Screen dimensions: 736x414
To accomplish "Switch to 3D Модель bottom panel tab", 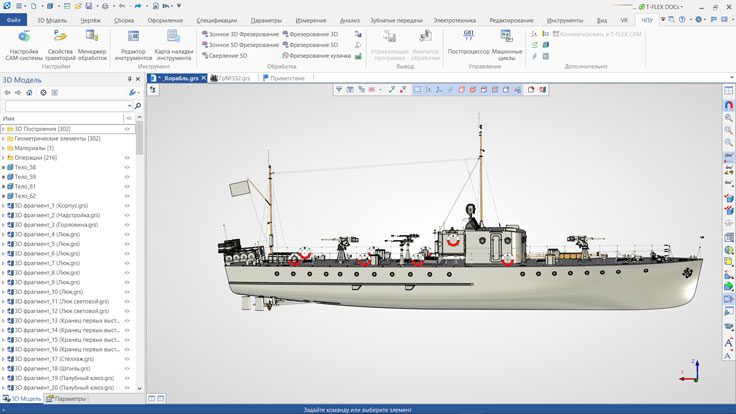I will point(22,399).
